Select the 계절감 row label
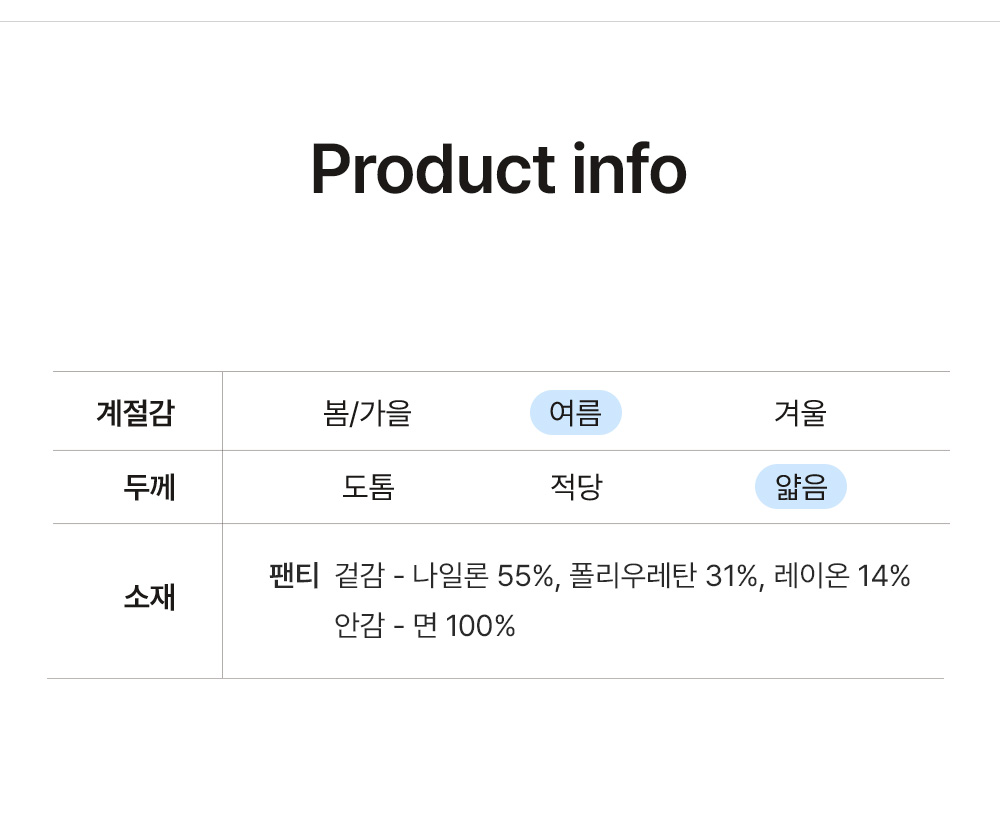The height and width of the screenshot is (823, 1000). tap(135, 412)
